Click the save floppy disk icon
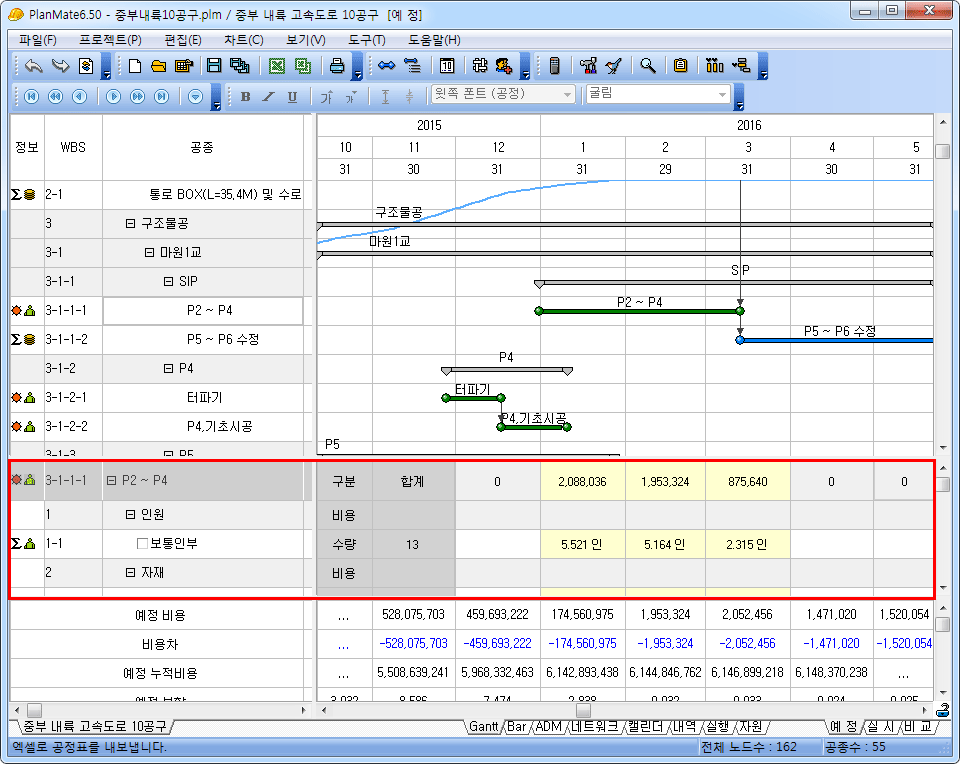This screenshot has height=764, width=960. 213,67
